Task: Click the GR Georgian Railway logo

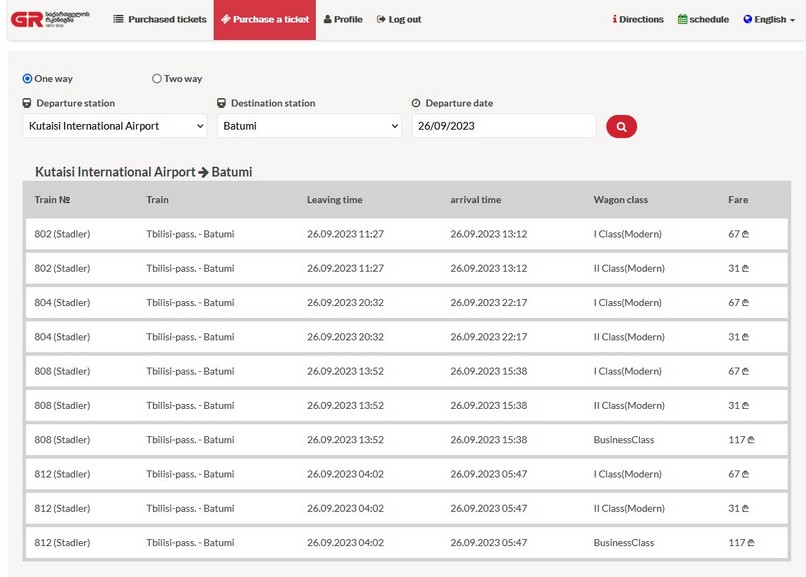Action: coord(50,19)
